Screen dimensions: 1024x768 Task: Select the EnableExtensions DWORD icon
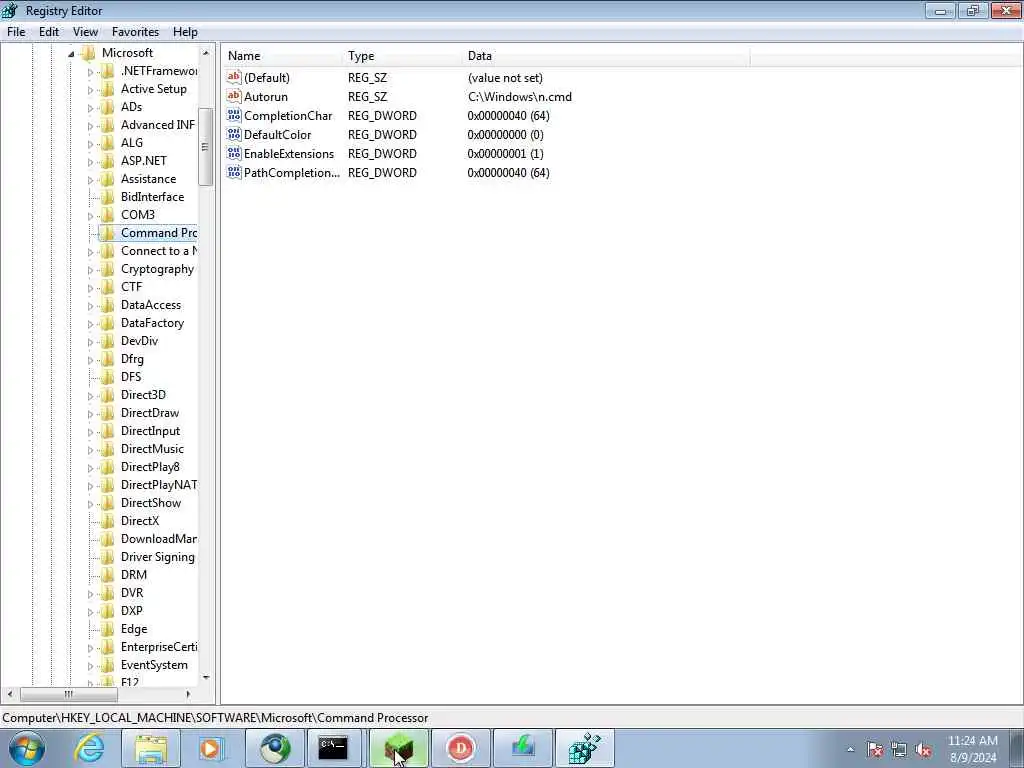(234, 153)
